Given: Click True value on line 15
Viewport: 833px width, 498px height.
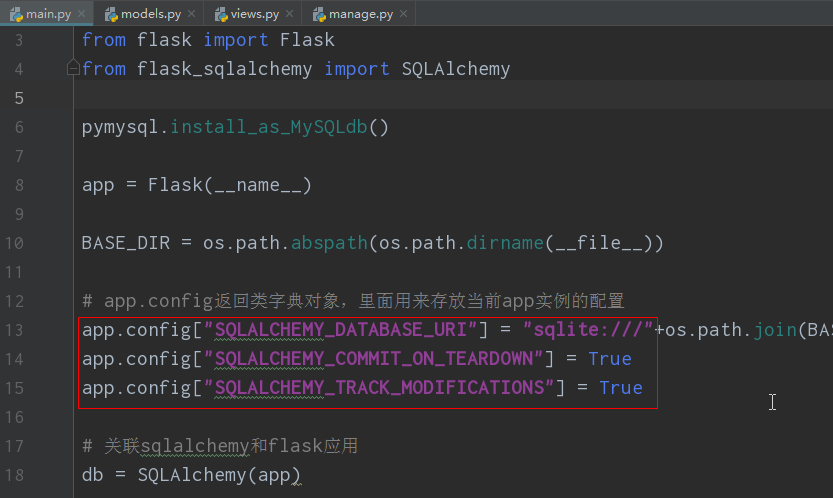Looking at the screenshot, I should (621, 388).
